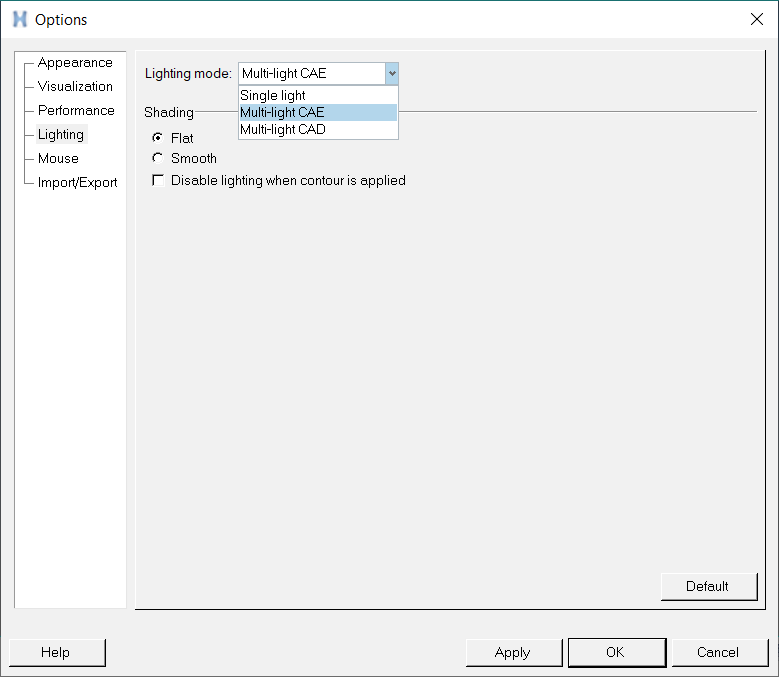Open the Mouse options category

[58, 158]
